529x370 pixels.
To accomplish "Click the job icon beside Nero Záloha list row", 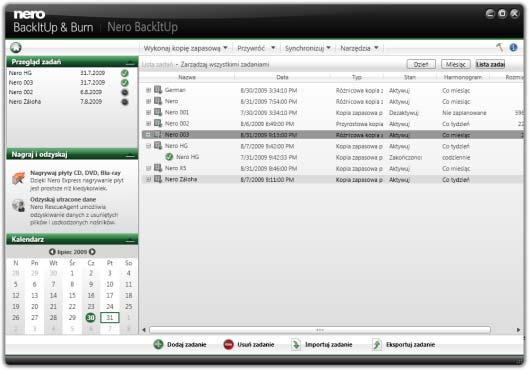I will [x=158, y=179].
